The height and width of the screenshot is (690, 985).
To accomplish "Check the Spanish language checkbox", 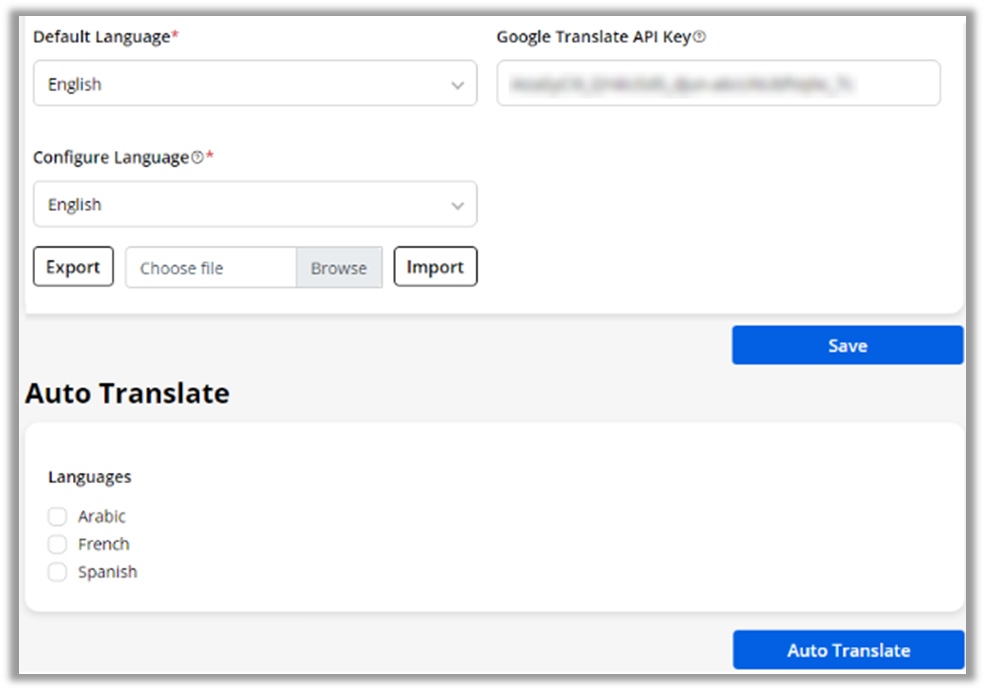I will [x=58, y=572].
